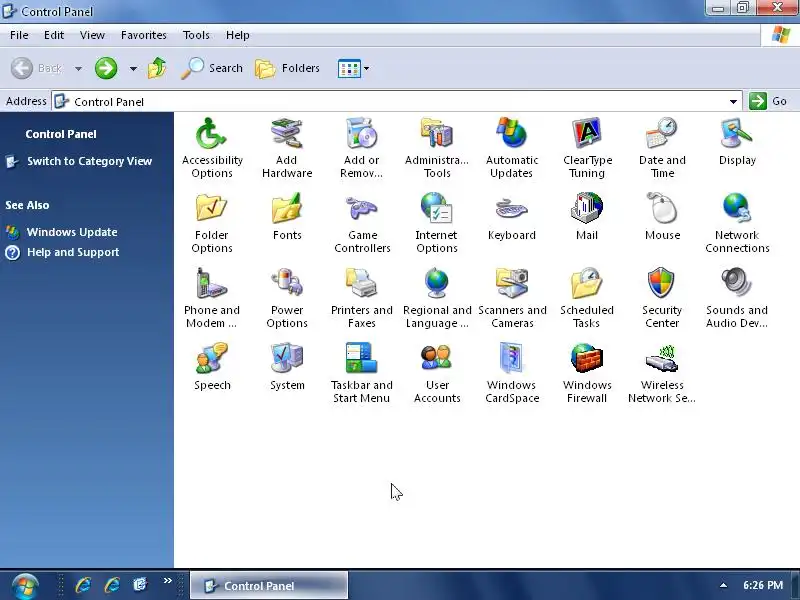Open Sounds and Audio Devices icon

(737, 283)
